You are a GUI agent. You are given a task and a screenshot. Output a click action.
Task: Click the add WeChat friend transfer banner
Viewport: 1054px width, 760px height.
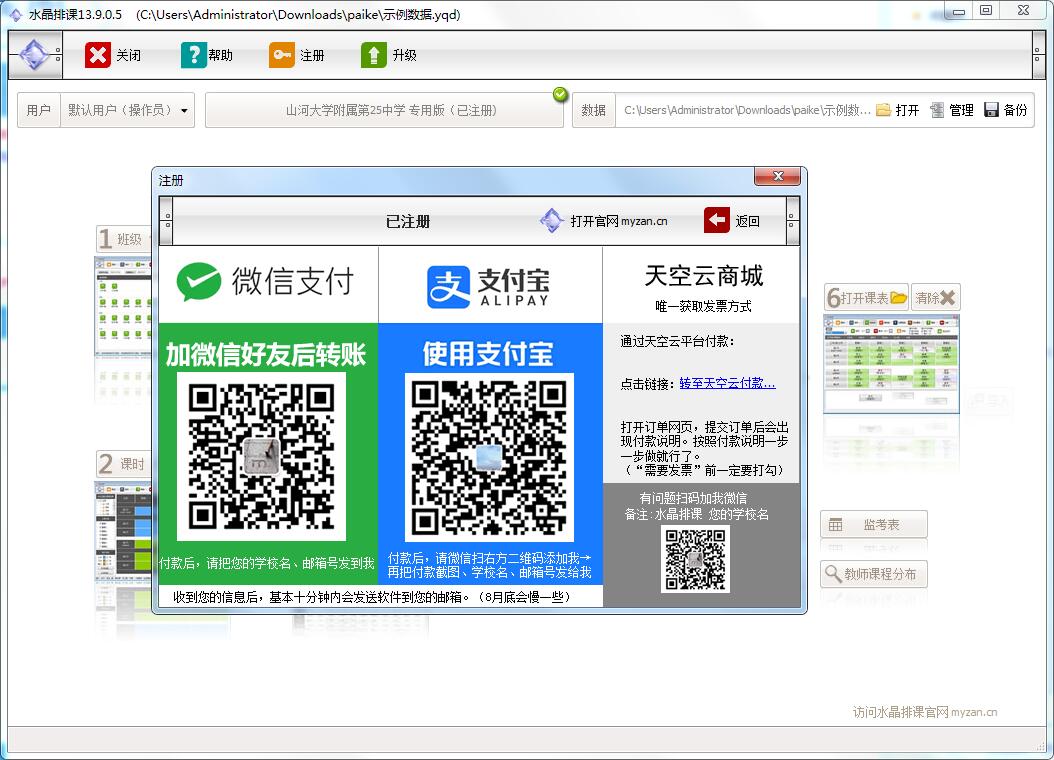point(266,354)
